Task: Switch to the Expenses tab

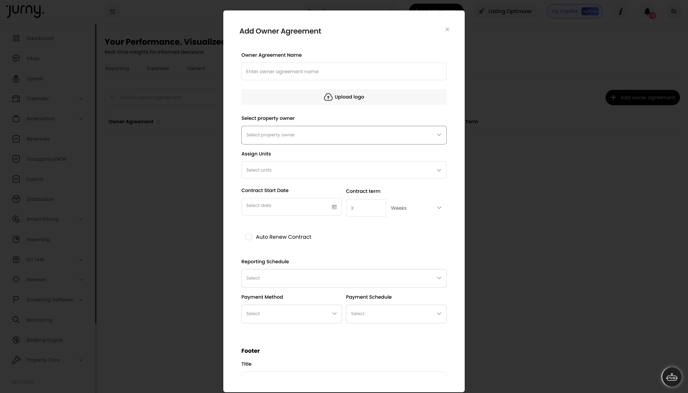Action: (158, 68)
